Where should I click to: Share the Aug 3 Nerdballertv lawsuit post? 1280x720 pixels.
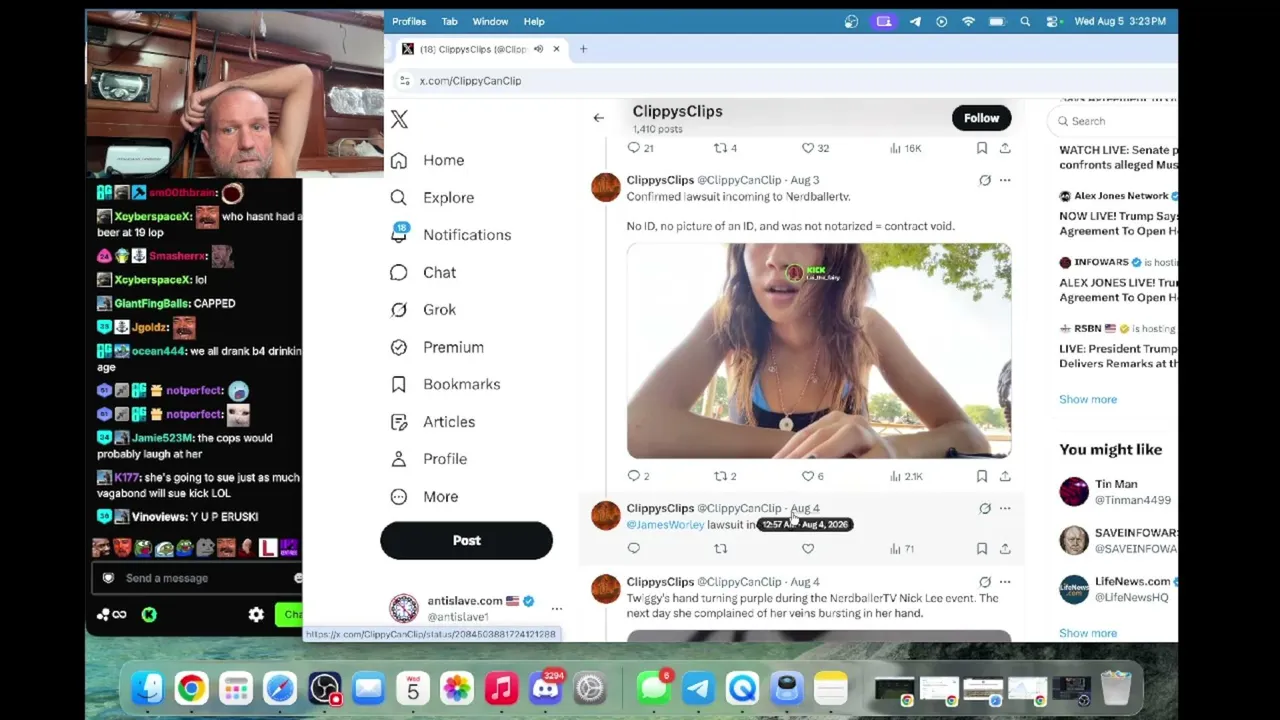pyautogui.click(x=1005, y=476)
